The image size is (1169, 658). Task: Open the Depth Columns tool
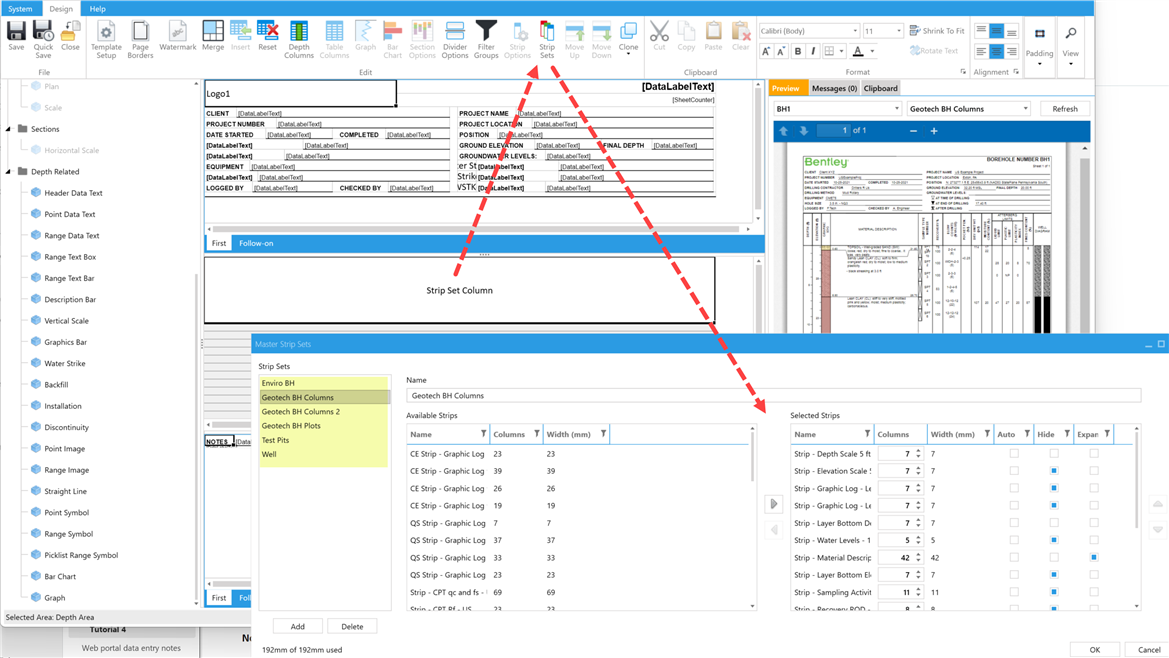(x=299, y=39)
